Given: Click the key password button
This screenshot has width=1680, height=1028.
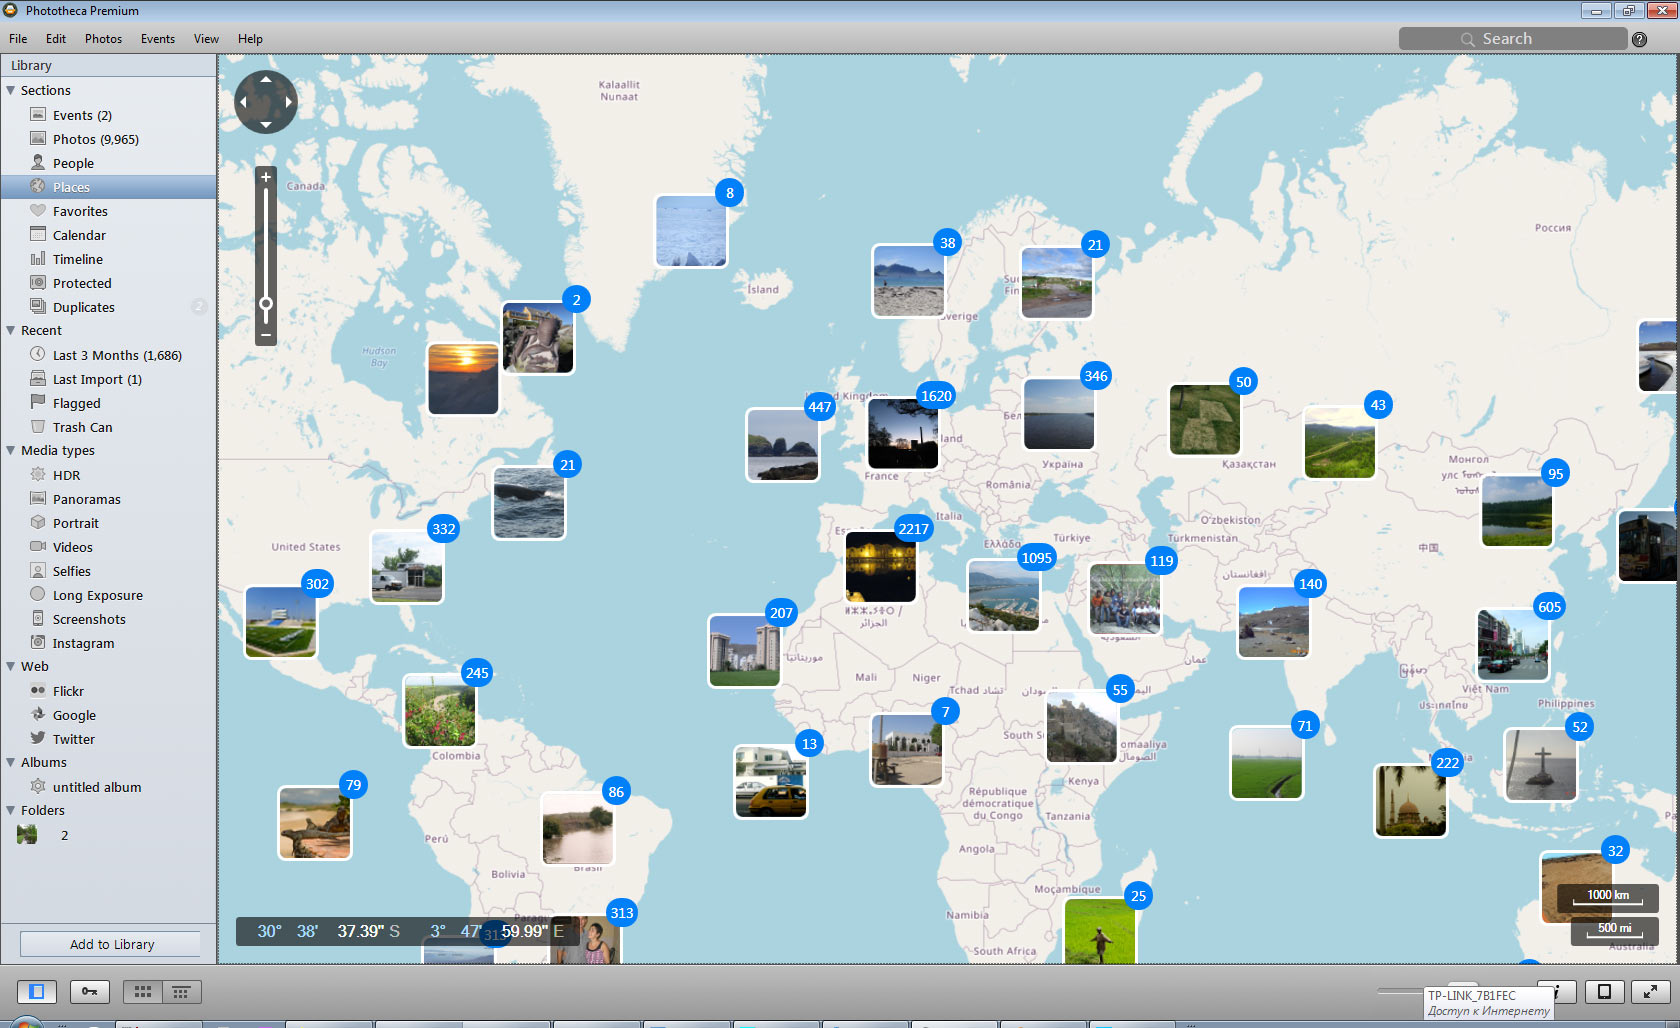Looking at the screenshot, I should click(x=90, y=991).
